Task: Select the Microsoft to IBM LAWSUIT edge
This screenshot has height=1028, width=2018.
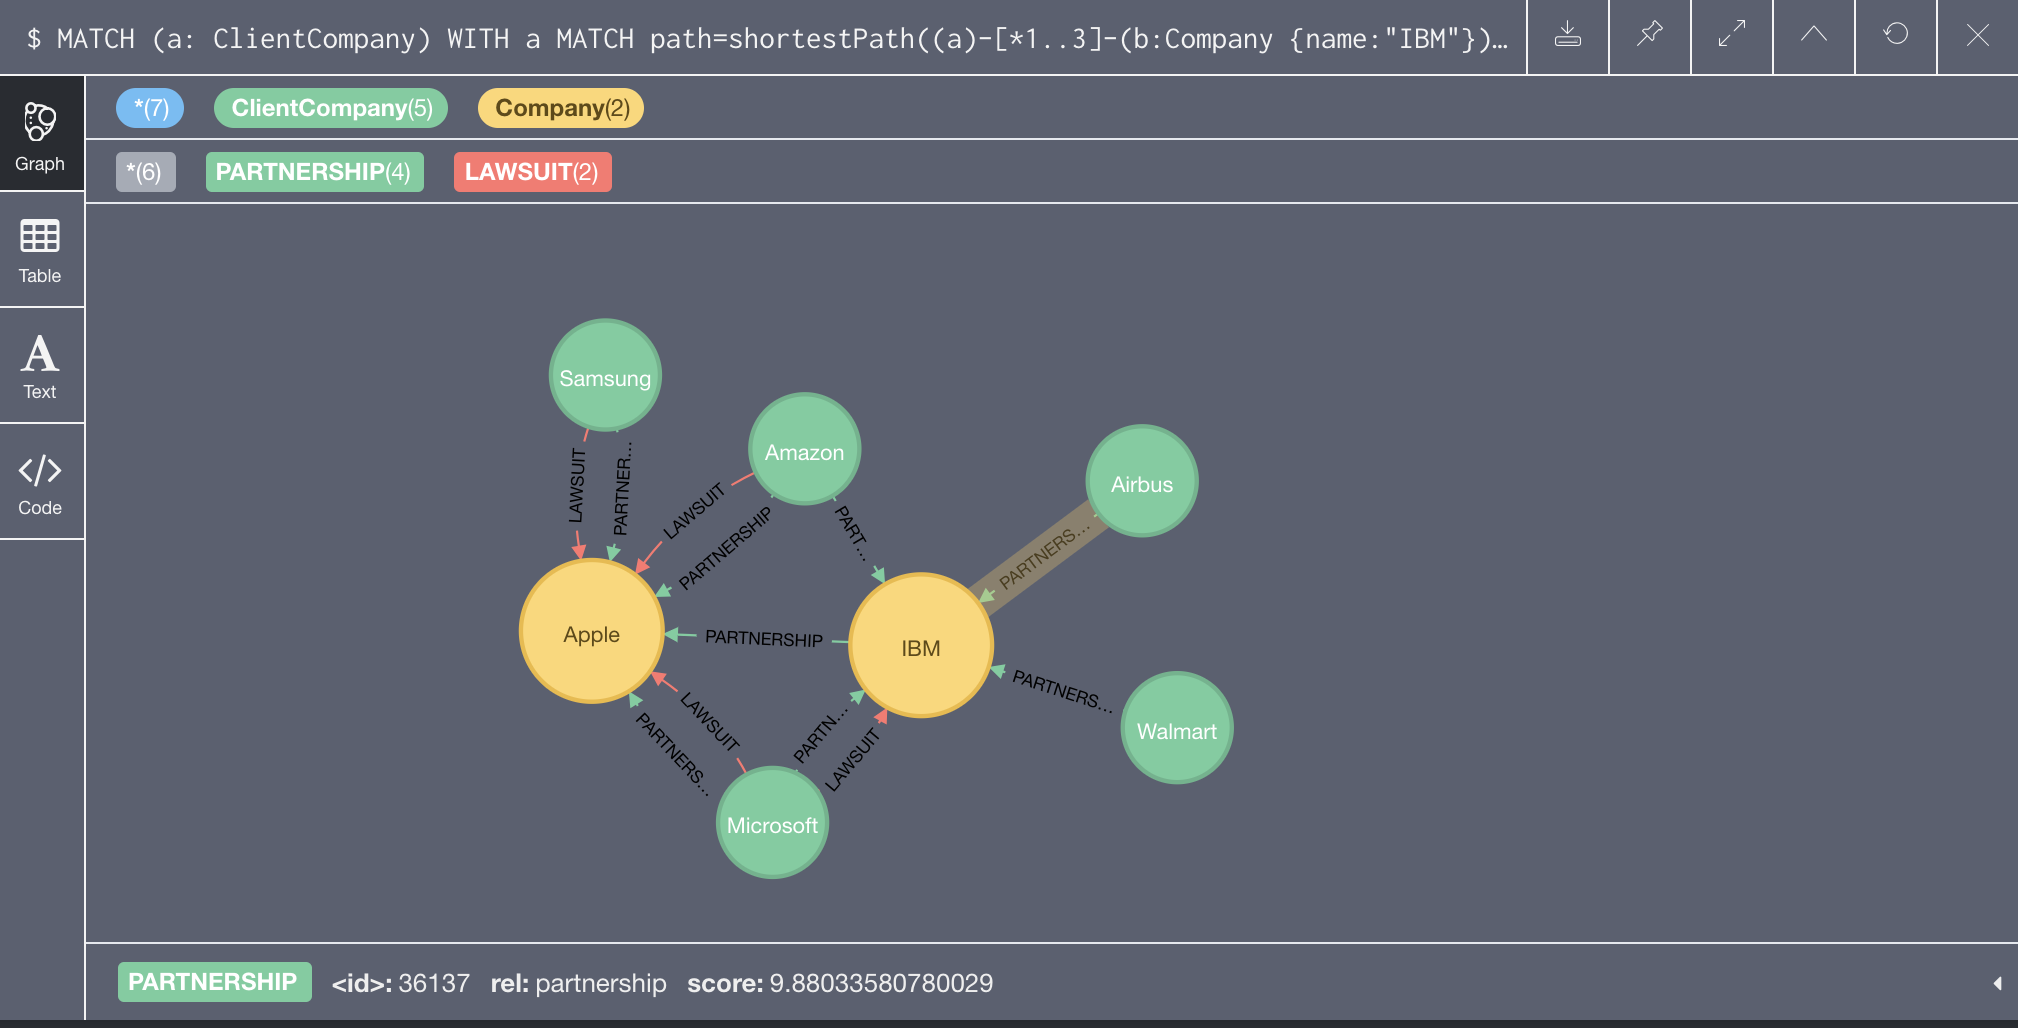Action: click(x=852, y=760)
